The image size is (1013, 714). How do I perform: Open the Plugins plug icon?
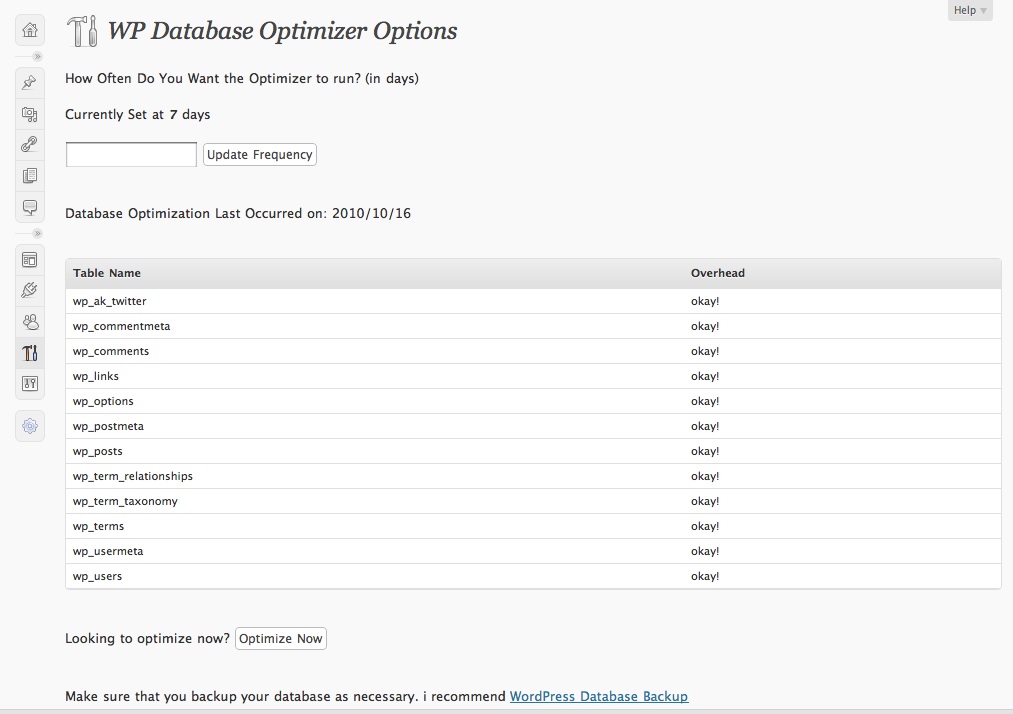pos(30,290)
